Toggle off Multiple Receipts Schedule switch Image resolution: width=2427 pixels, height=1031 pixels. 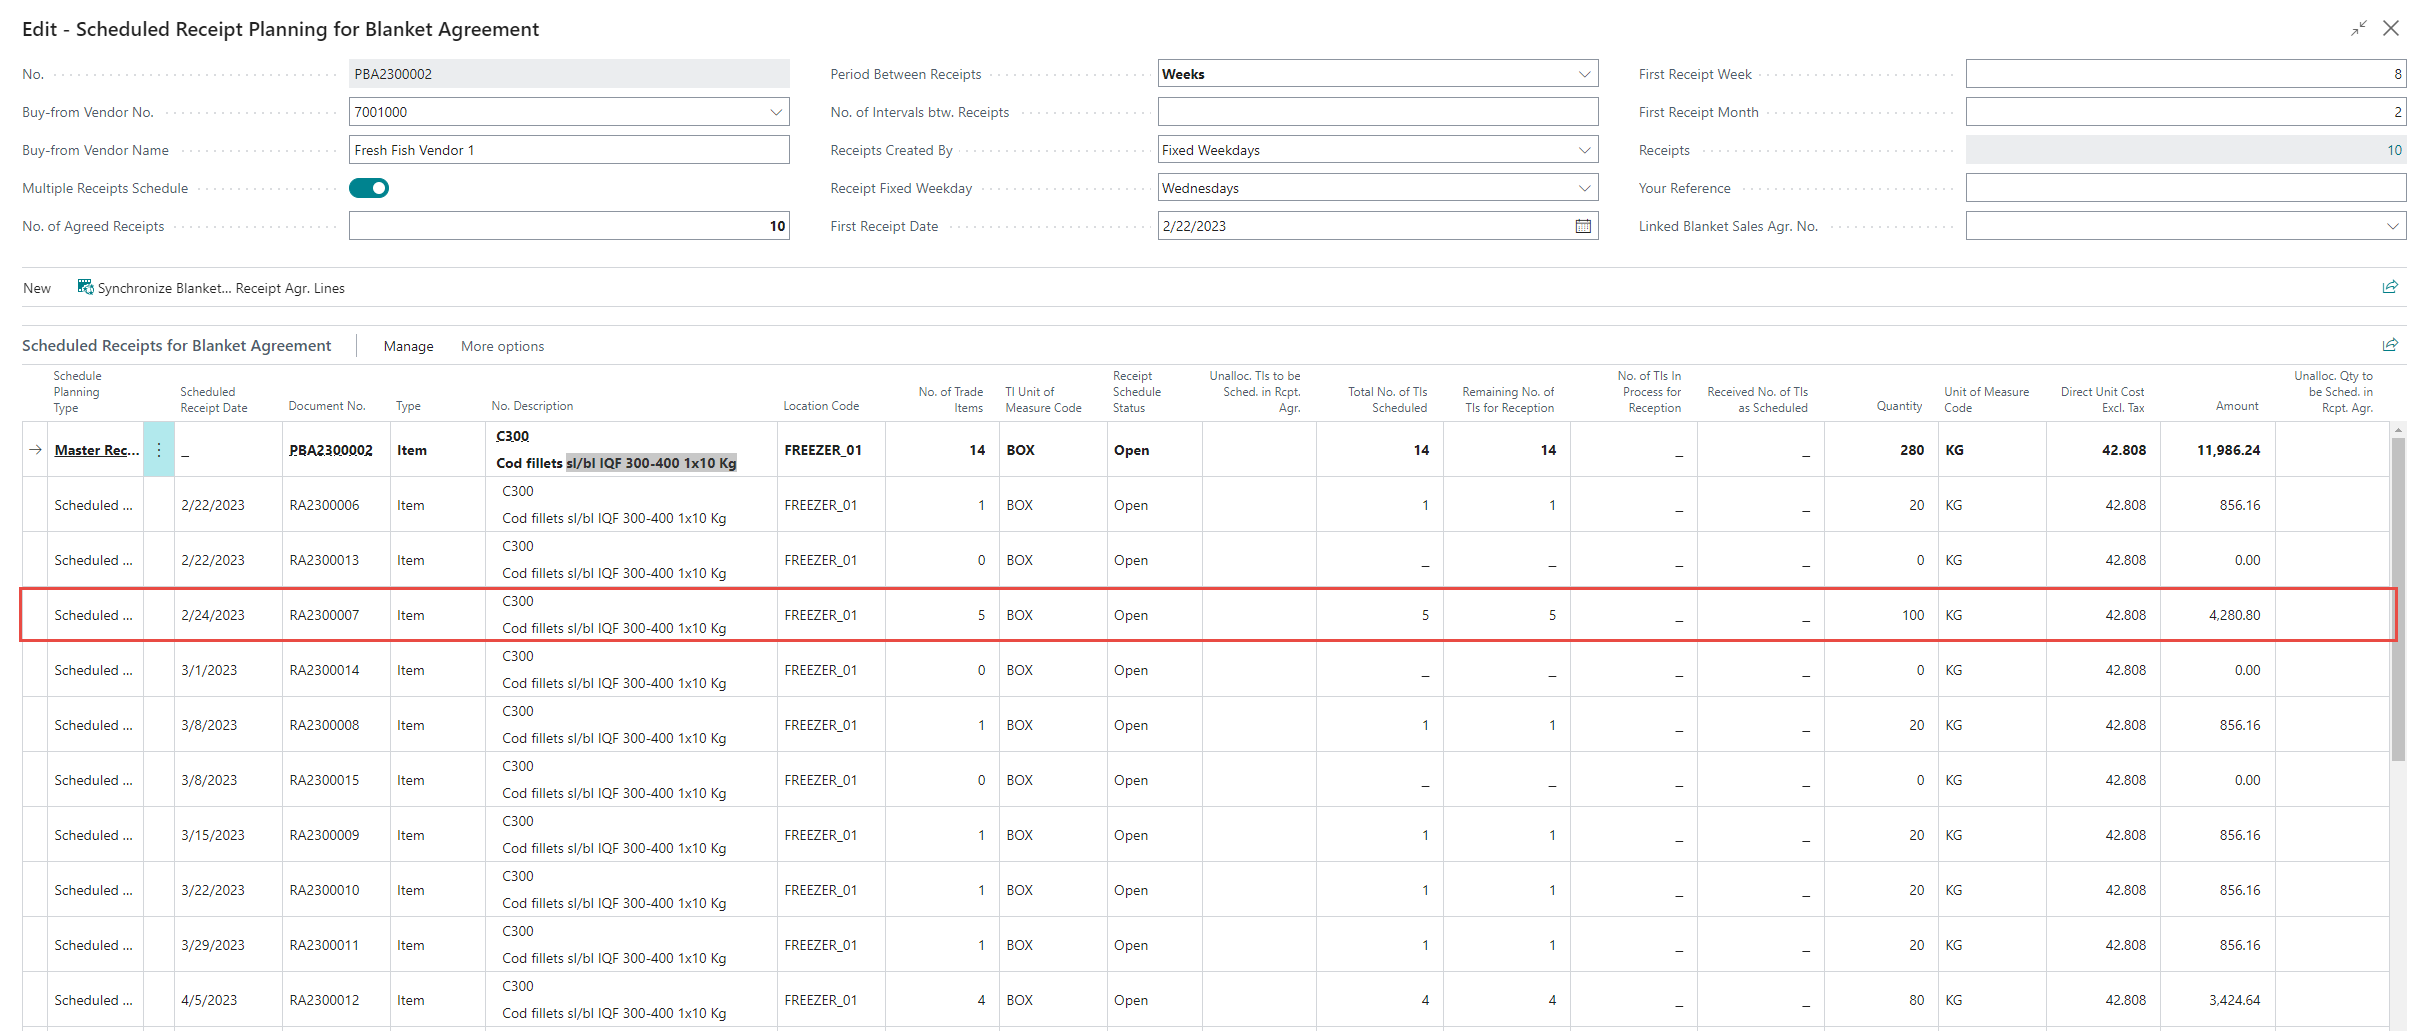click(369, 188)
